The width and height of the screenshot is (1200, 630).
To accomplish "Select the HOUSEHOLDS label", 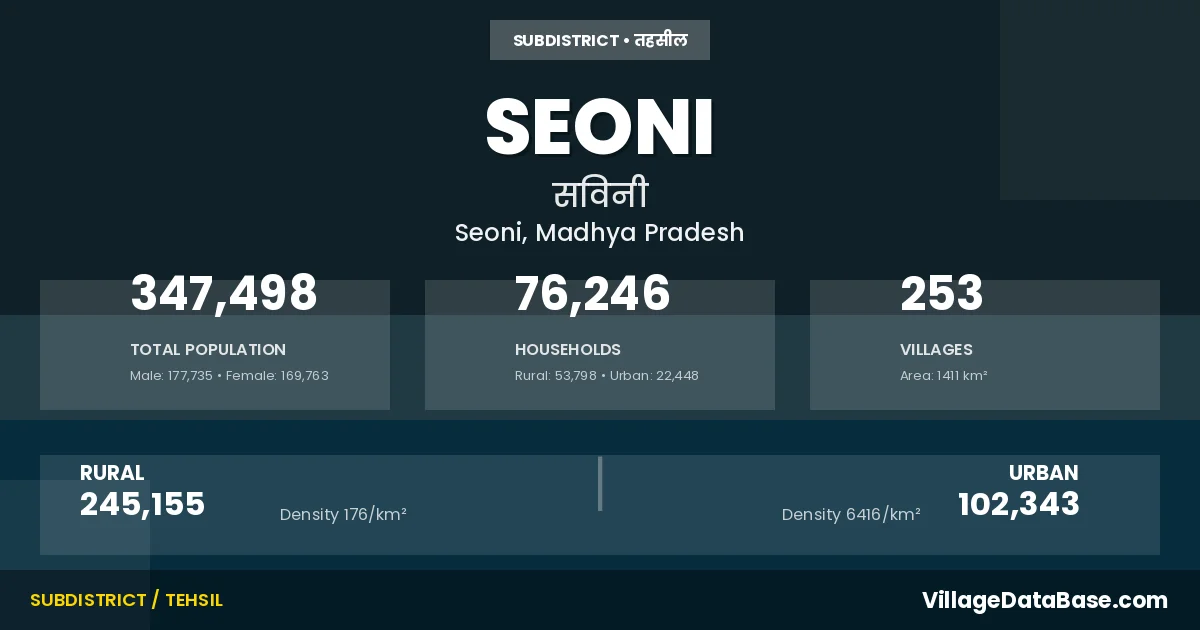I will (568, 350).
